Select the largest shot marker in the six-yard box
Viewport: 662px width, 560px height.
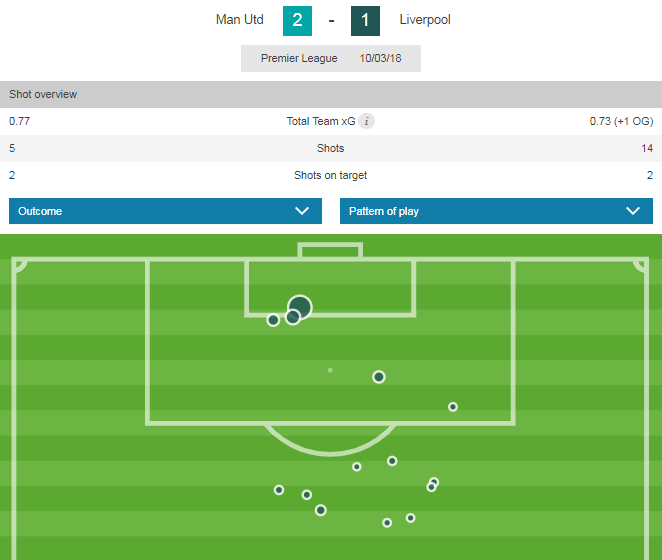pyautogui.click(x=300, y=306)
